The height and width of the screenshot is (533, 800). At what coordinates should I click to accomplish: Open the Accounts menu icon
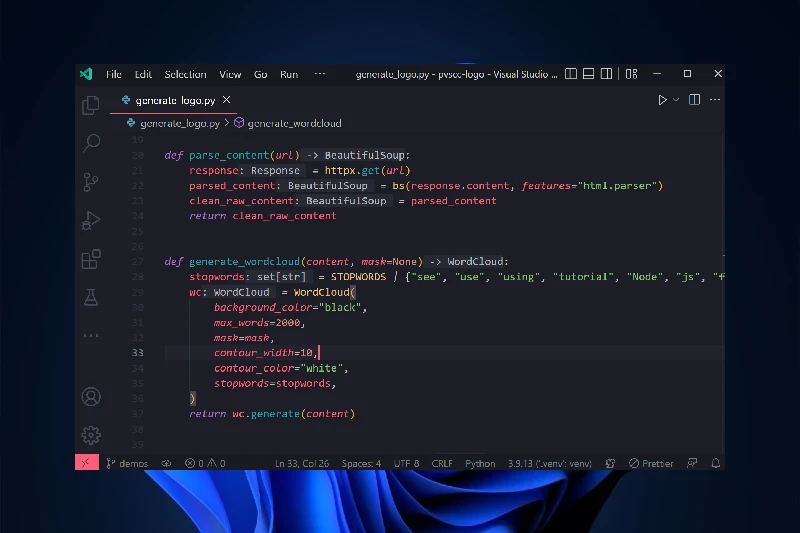(x=91, y=397)
